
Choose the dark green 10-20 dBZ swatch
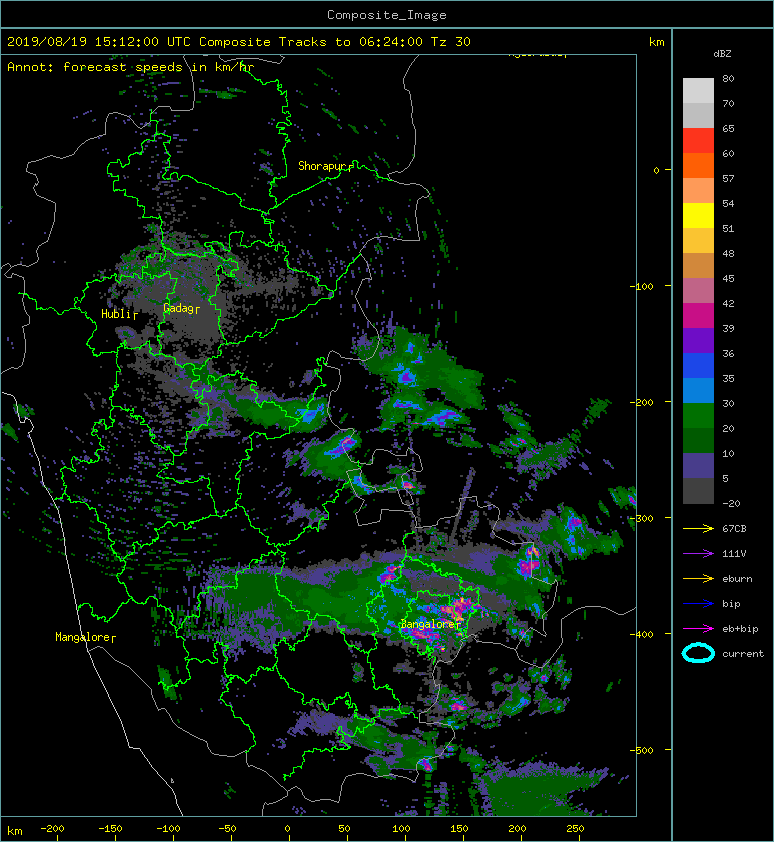[x=698, y=440]
